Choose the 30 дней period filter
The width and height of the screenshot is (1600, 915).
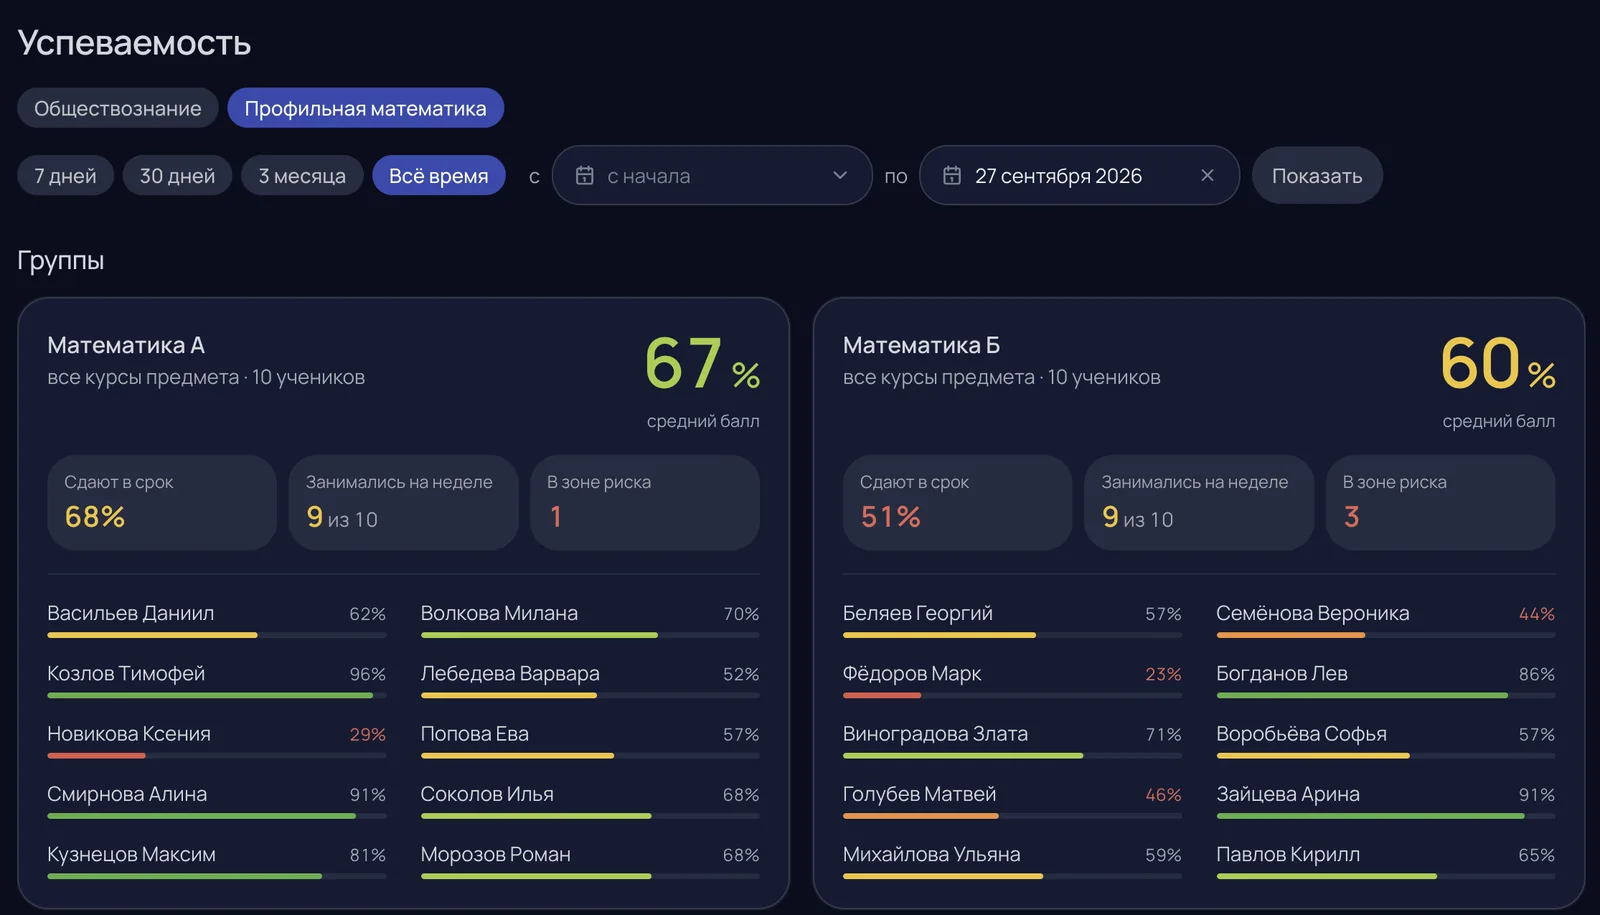[x=177, y=176]
